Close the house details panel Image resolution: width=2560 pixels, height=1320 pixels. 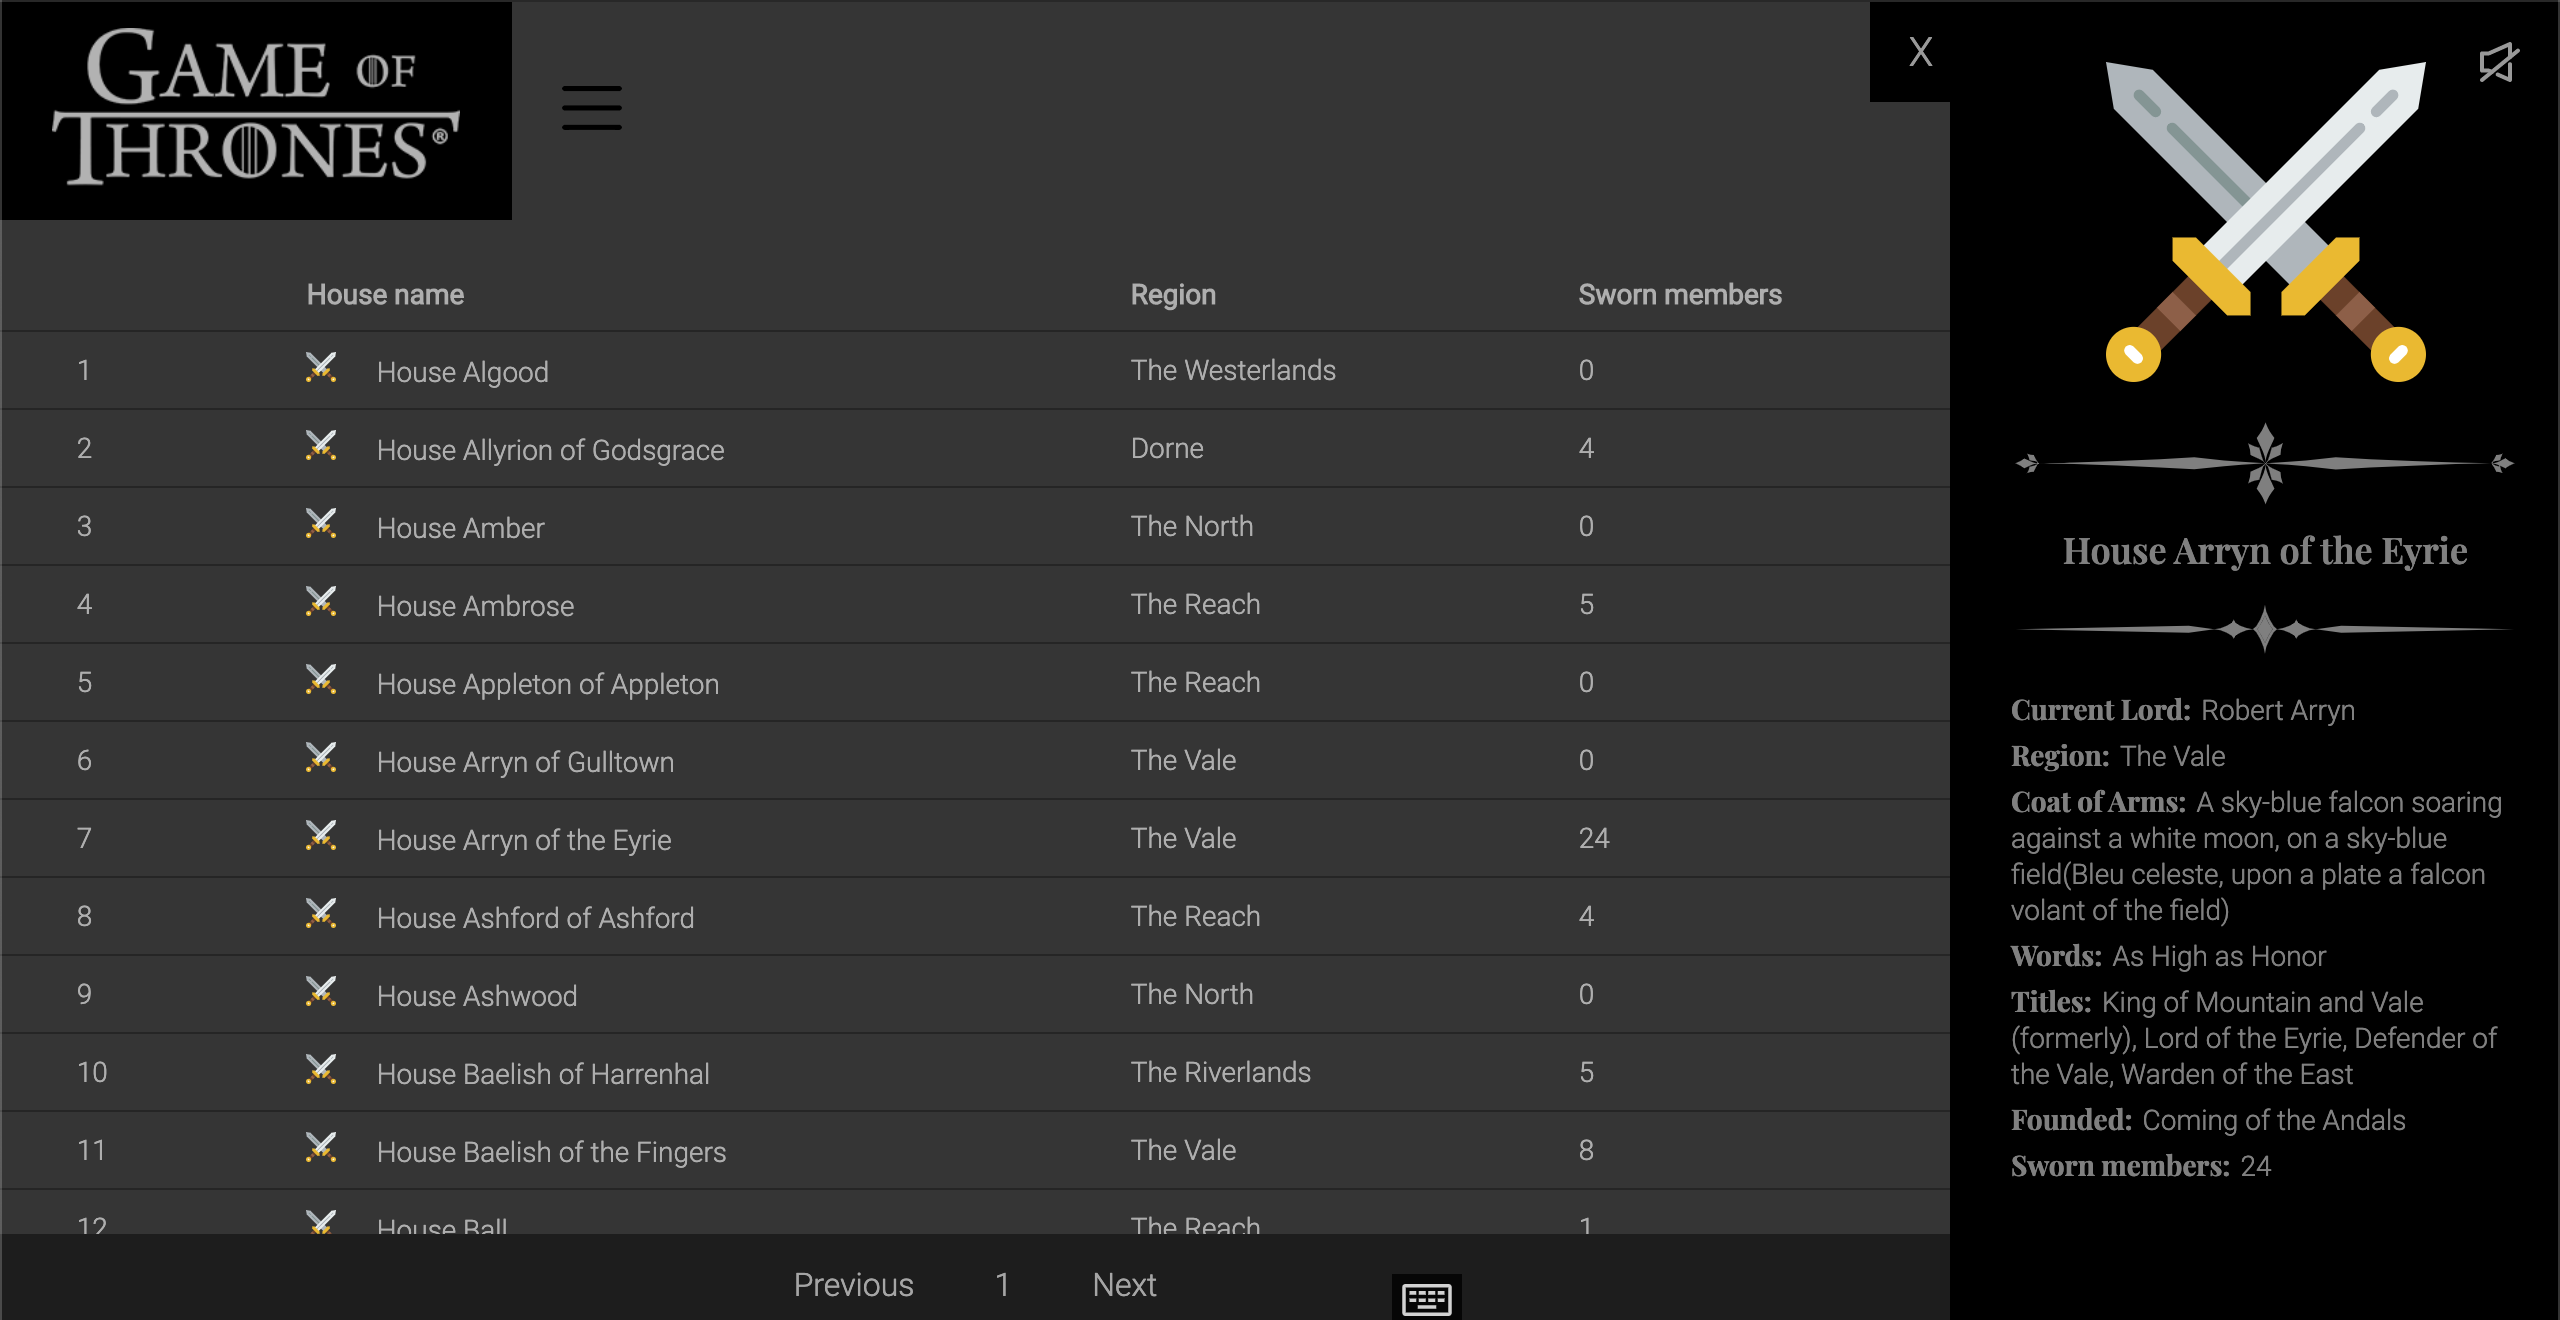tap(1919, 52)
